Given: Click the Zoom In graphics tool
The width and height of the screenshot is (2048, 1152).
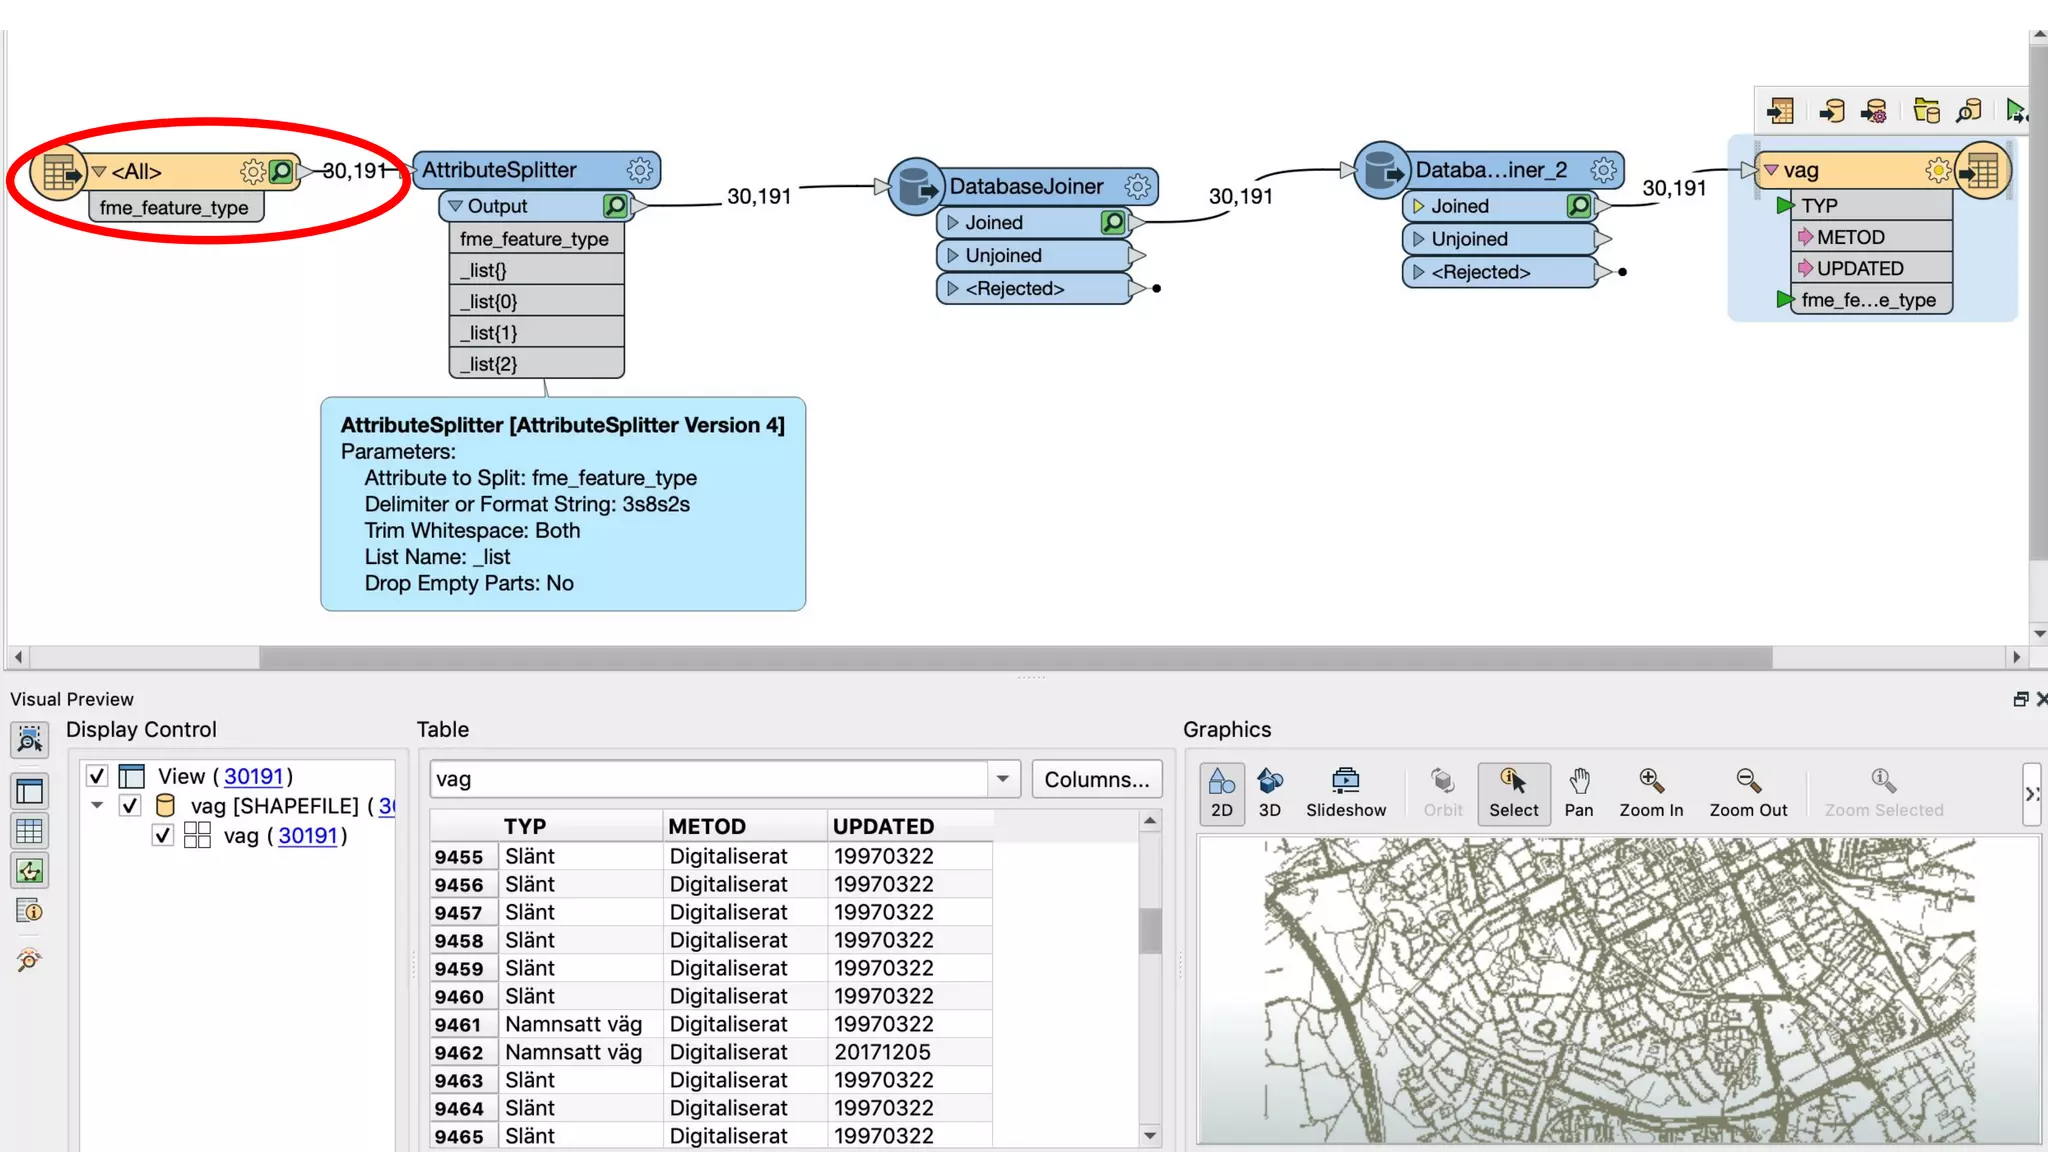Looking at the screenshot, I should [1650, 793].
